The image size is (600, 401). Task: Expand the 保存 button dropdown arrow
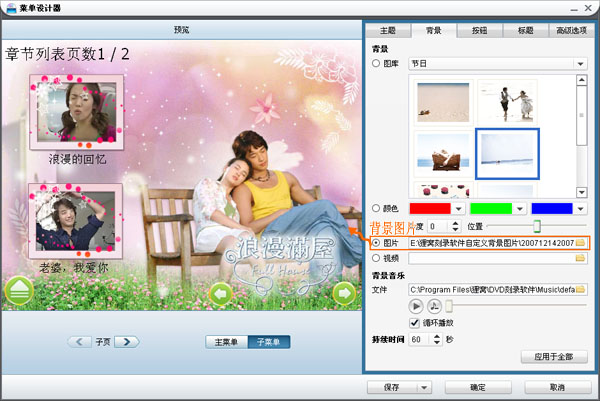coord(424,387)
